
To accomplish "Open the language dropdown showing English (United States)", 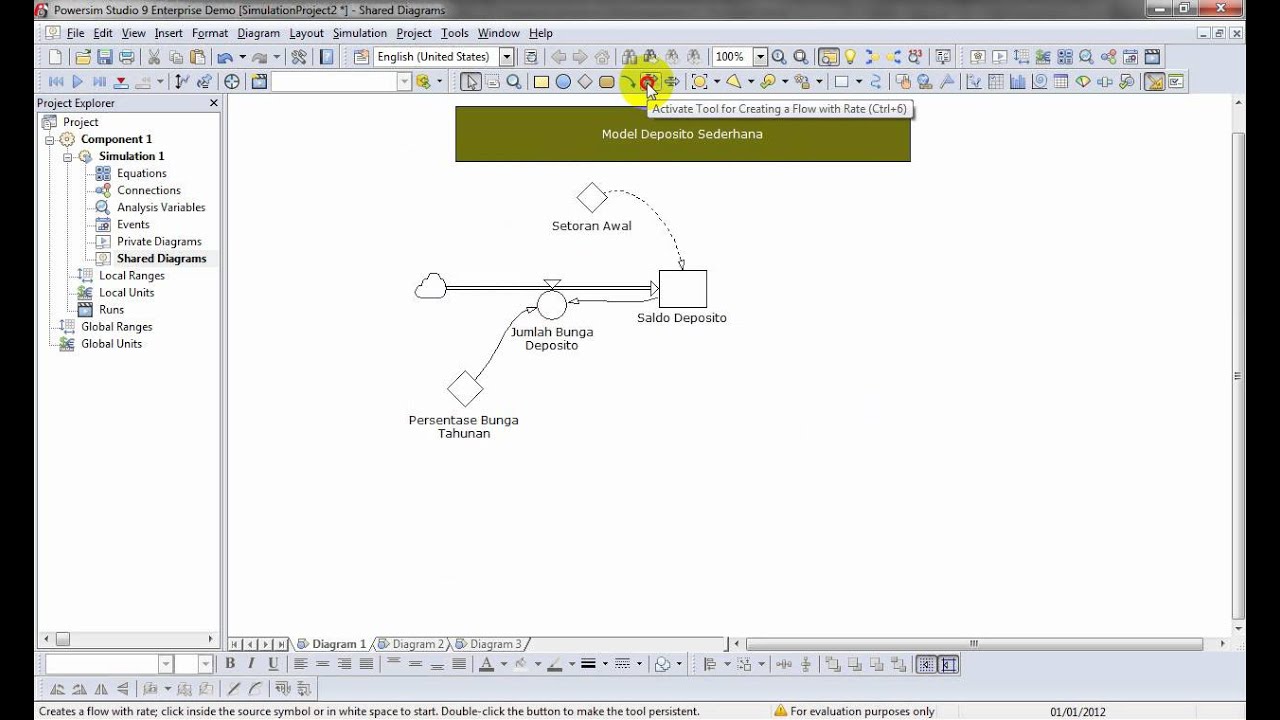I will [x=506, y=57].
